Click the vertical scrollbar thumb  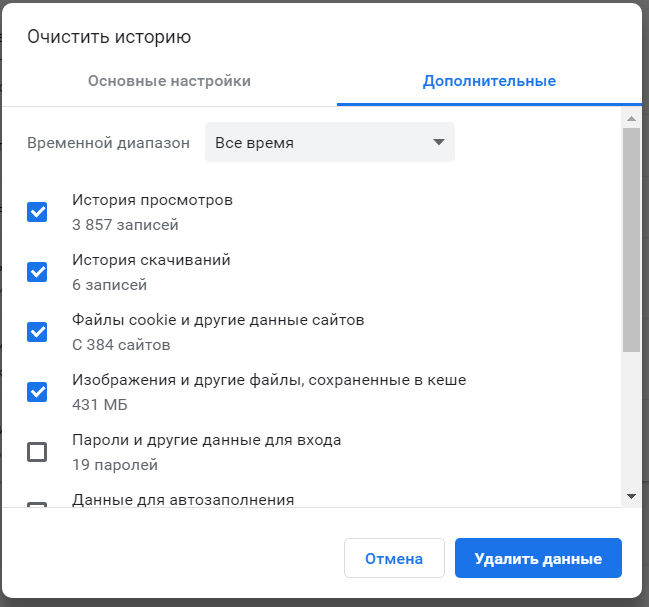631,240
